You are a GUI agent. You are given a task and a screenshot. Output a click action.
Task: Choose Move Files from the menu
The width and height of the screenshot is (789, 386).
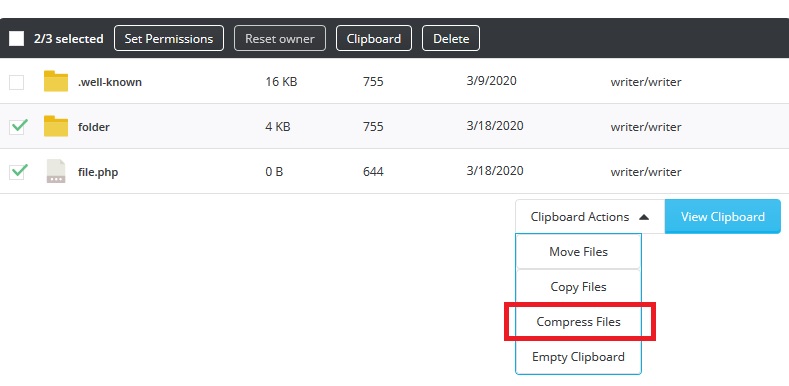point(579,251)
